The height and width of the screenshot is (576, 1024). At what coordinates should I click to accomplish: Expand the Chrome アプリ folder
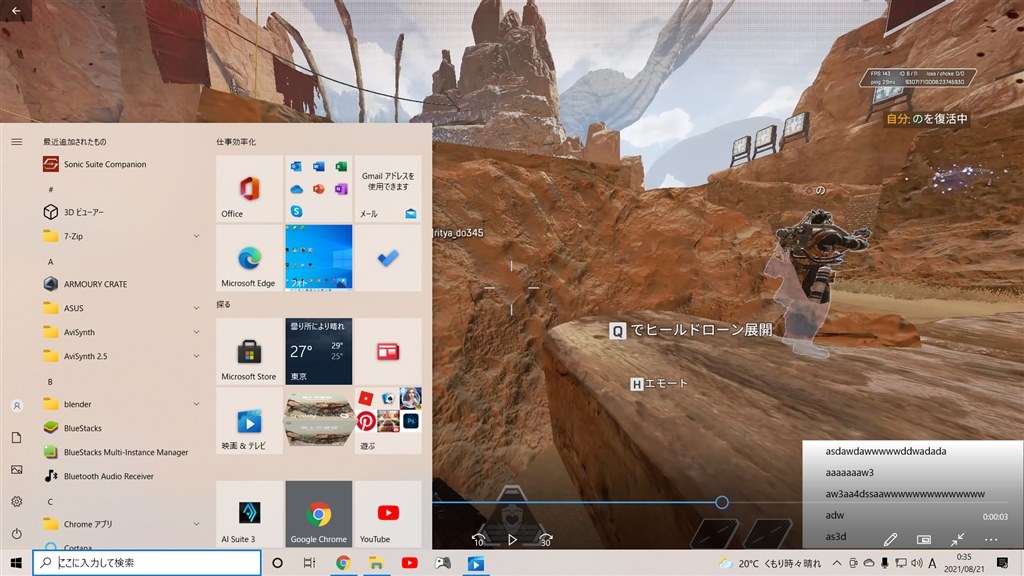(196, 524)
